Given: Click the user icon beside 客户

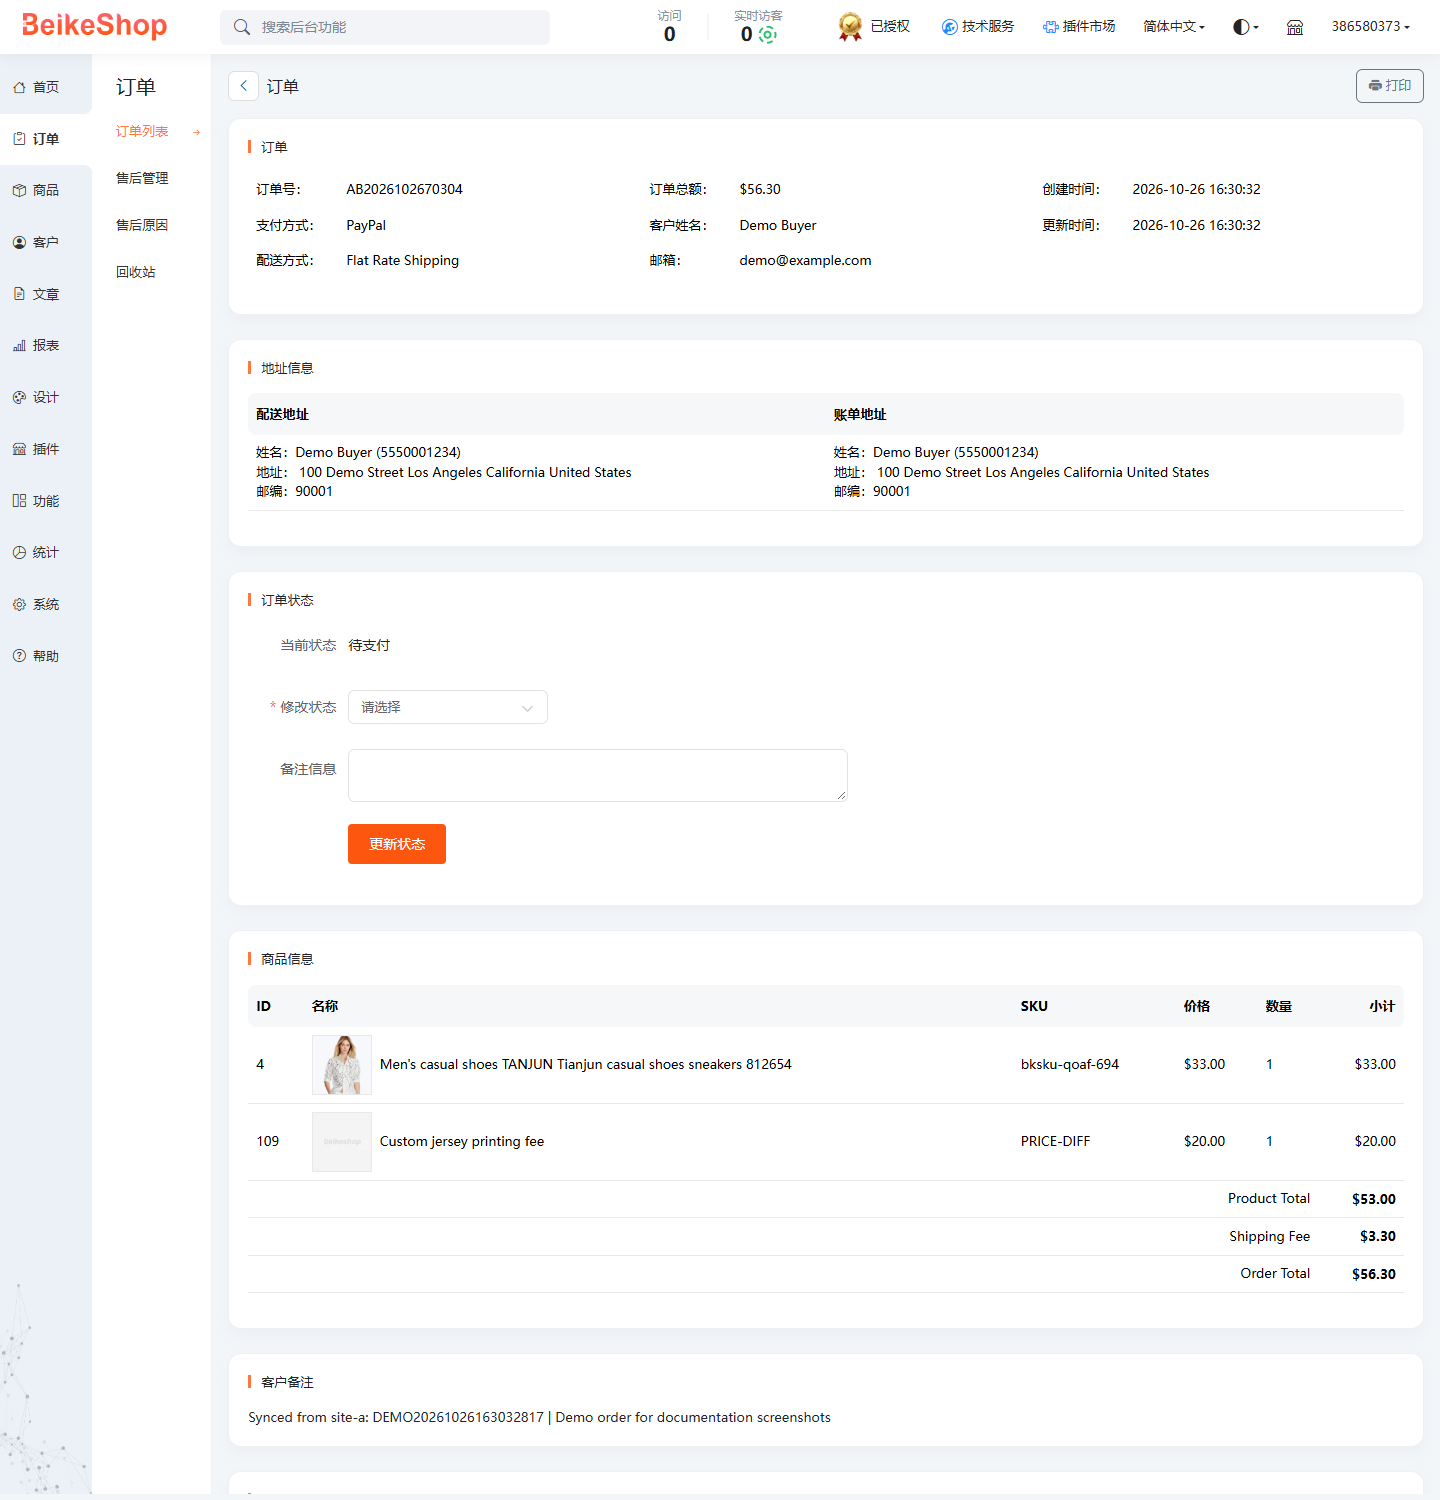Looking at the screenshot, I should click(19, 242).
